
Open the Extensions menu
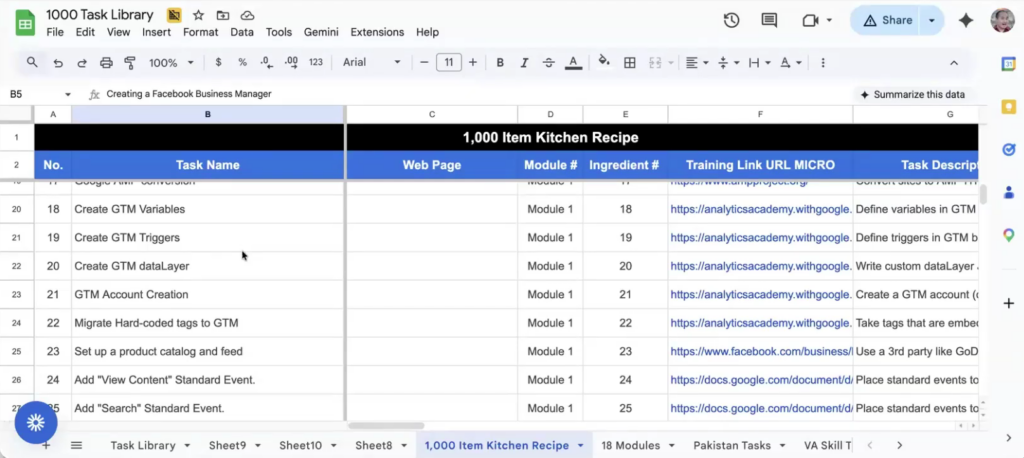(x=377, y=32)
